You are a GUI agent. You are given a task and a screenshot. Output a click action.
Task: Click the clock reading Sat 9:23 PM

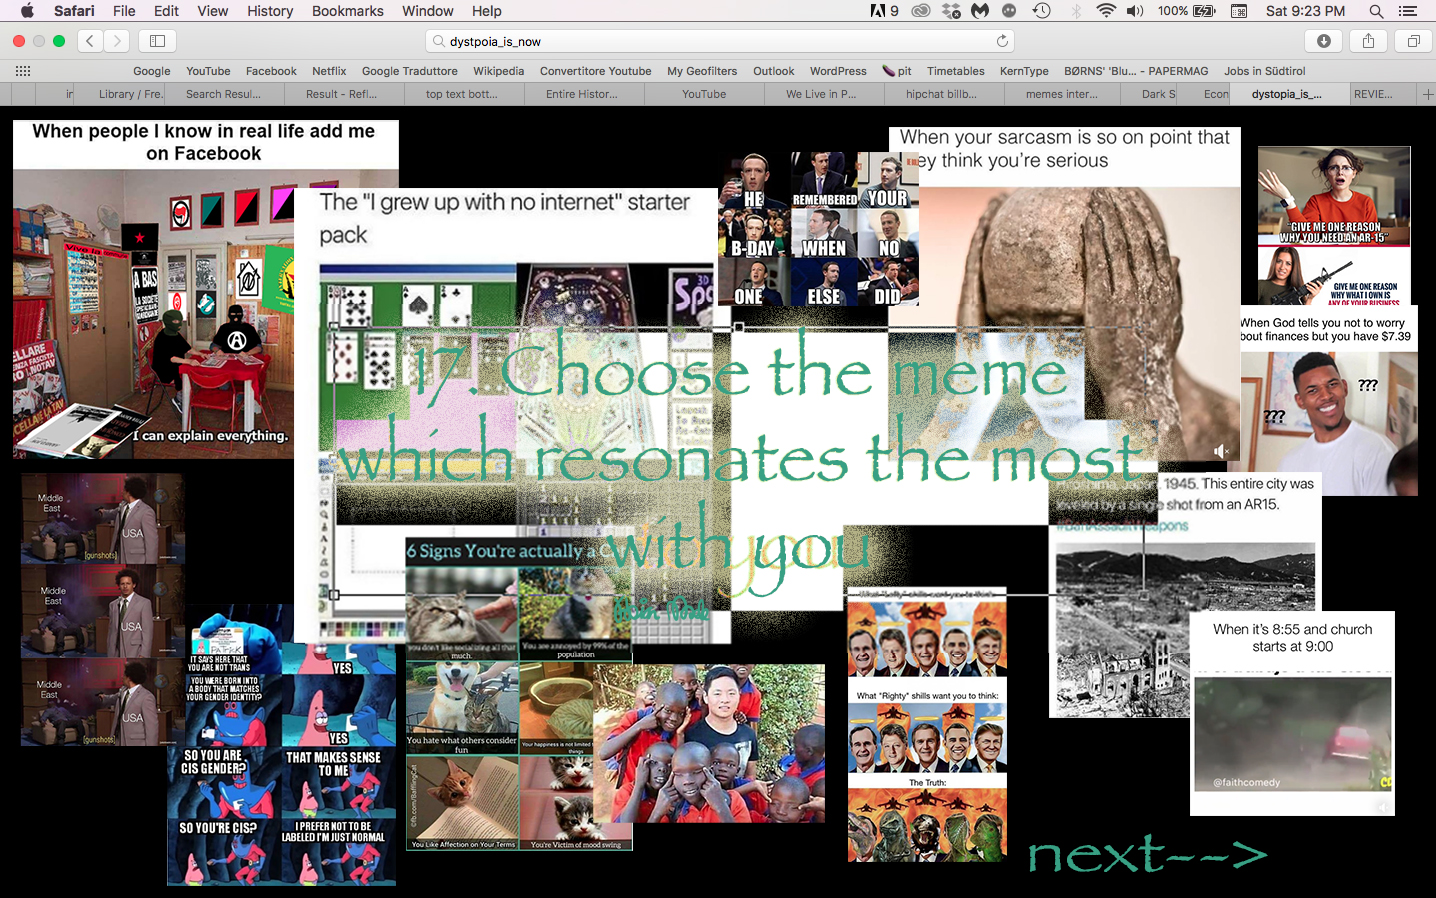1305,11
